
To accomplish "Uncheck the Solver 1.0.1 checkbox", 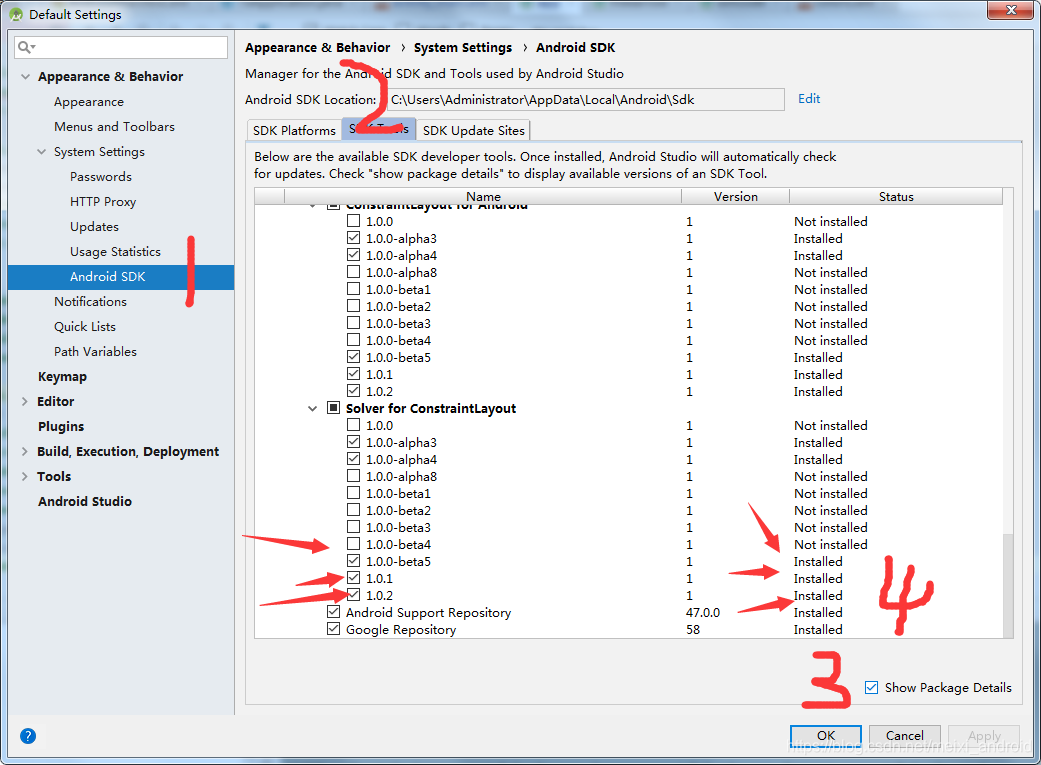I will [x=353, y=578].
